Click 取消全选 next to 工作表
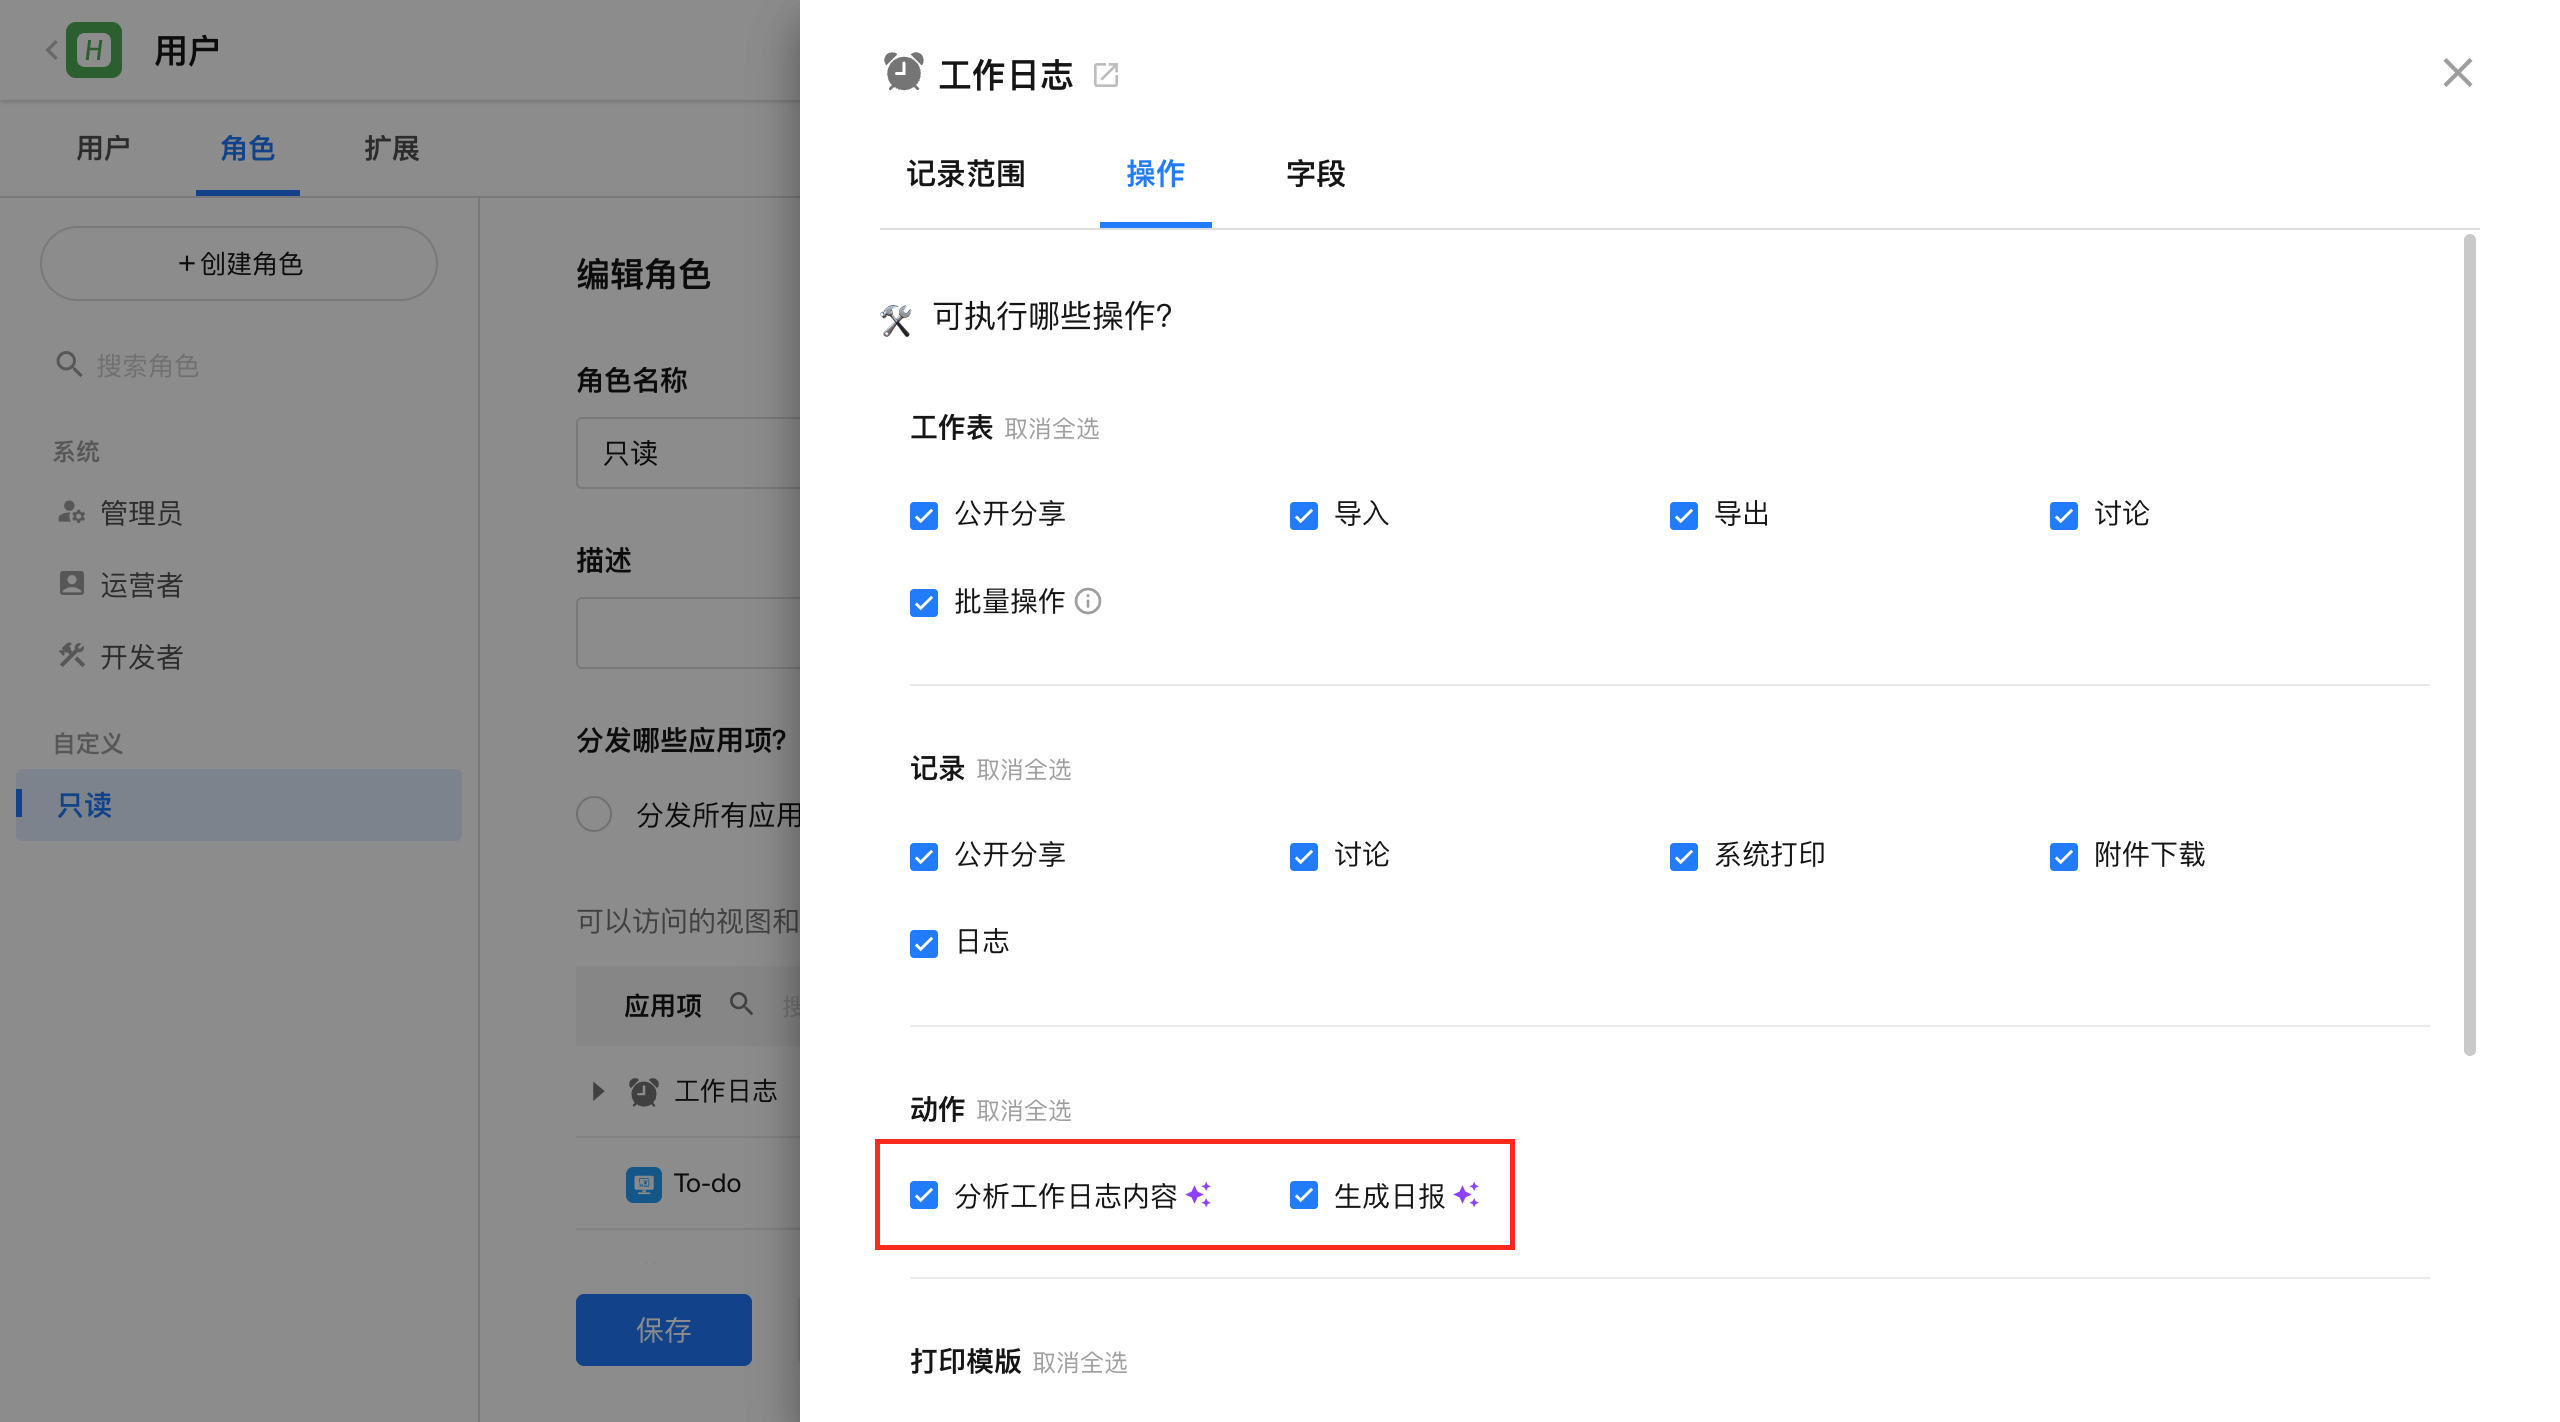This screenshot has height=1422, width=2560. pyautogui.click(x=1051, y=429)
